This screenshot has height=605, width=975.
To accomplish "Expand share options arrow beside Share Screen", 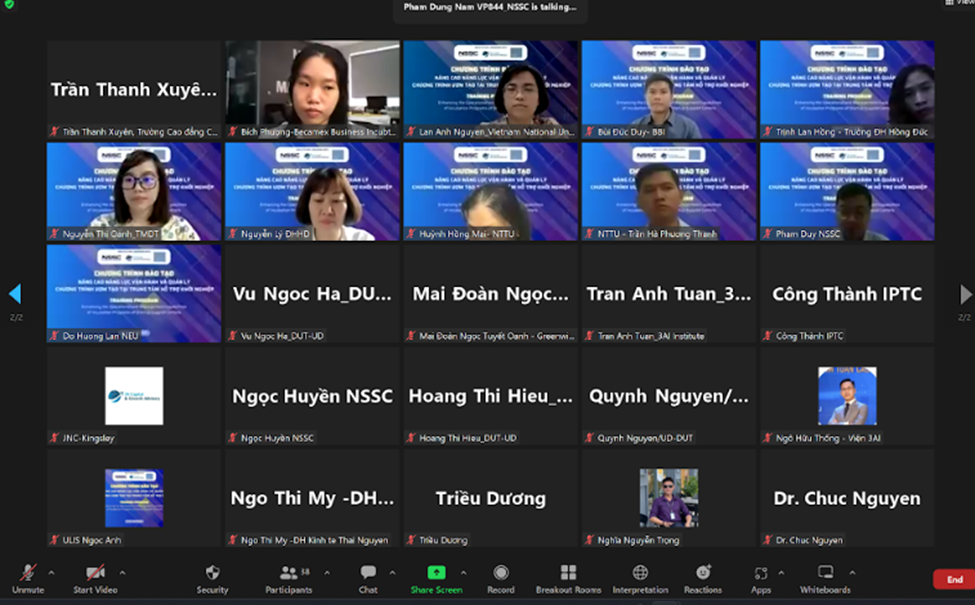I will coord(462,573).
